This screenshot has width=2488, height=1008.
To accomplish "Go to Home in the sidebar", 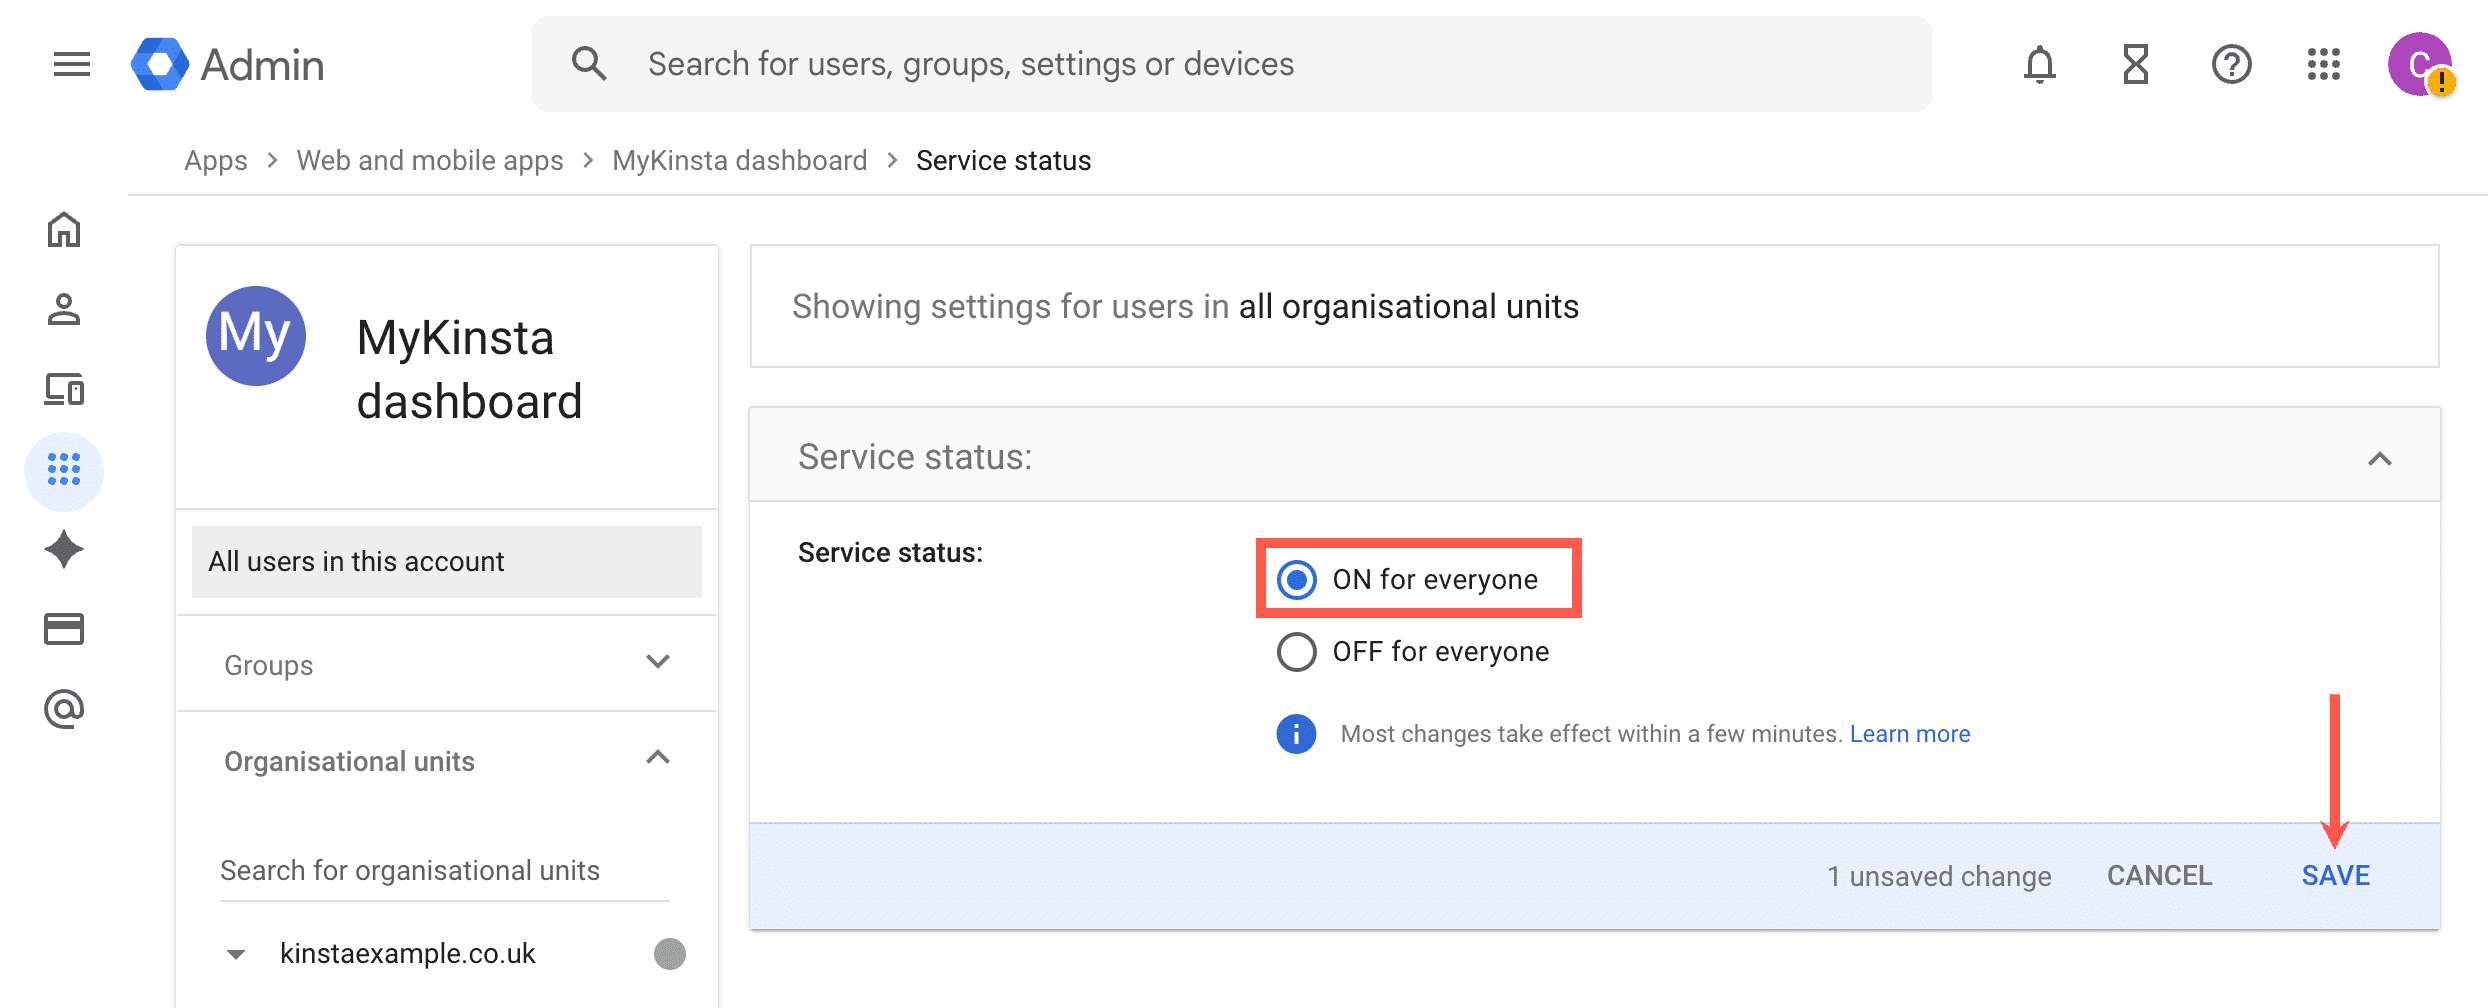I will (64, 230).
